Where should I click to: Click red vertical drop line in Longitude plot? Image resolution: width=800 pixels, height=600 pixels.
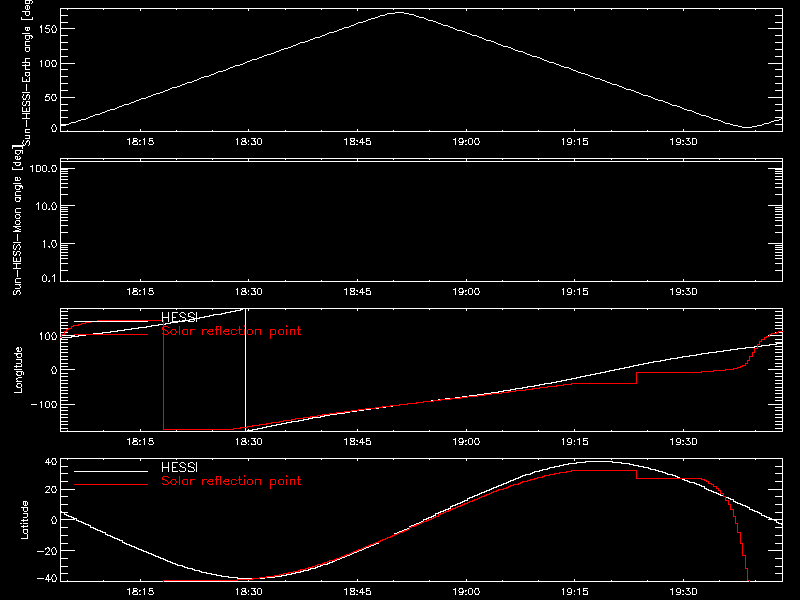click(x=163, y=375)
